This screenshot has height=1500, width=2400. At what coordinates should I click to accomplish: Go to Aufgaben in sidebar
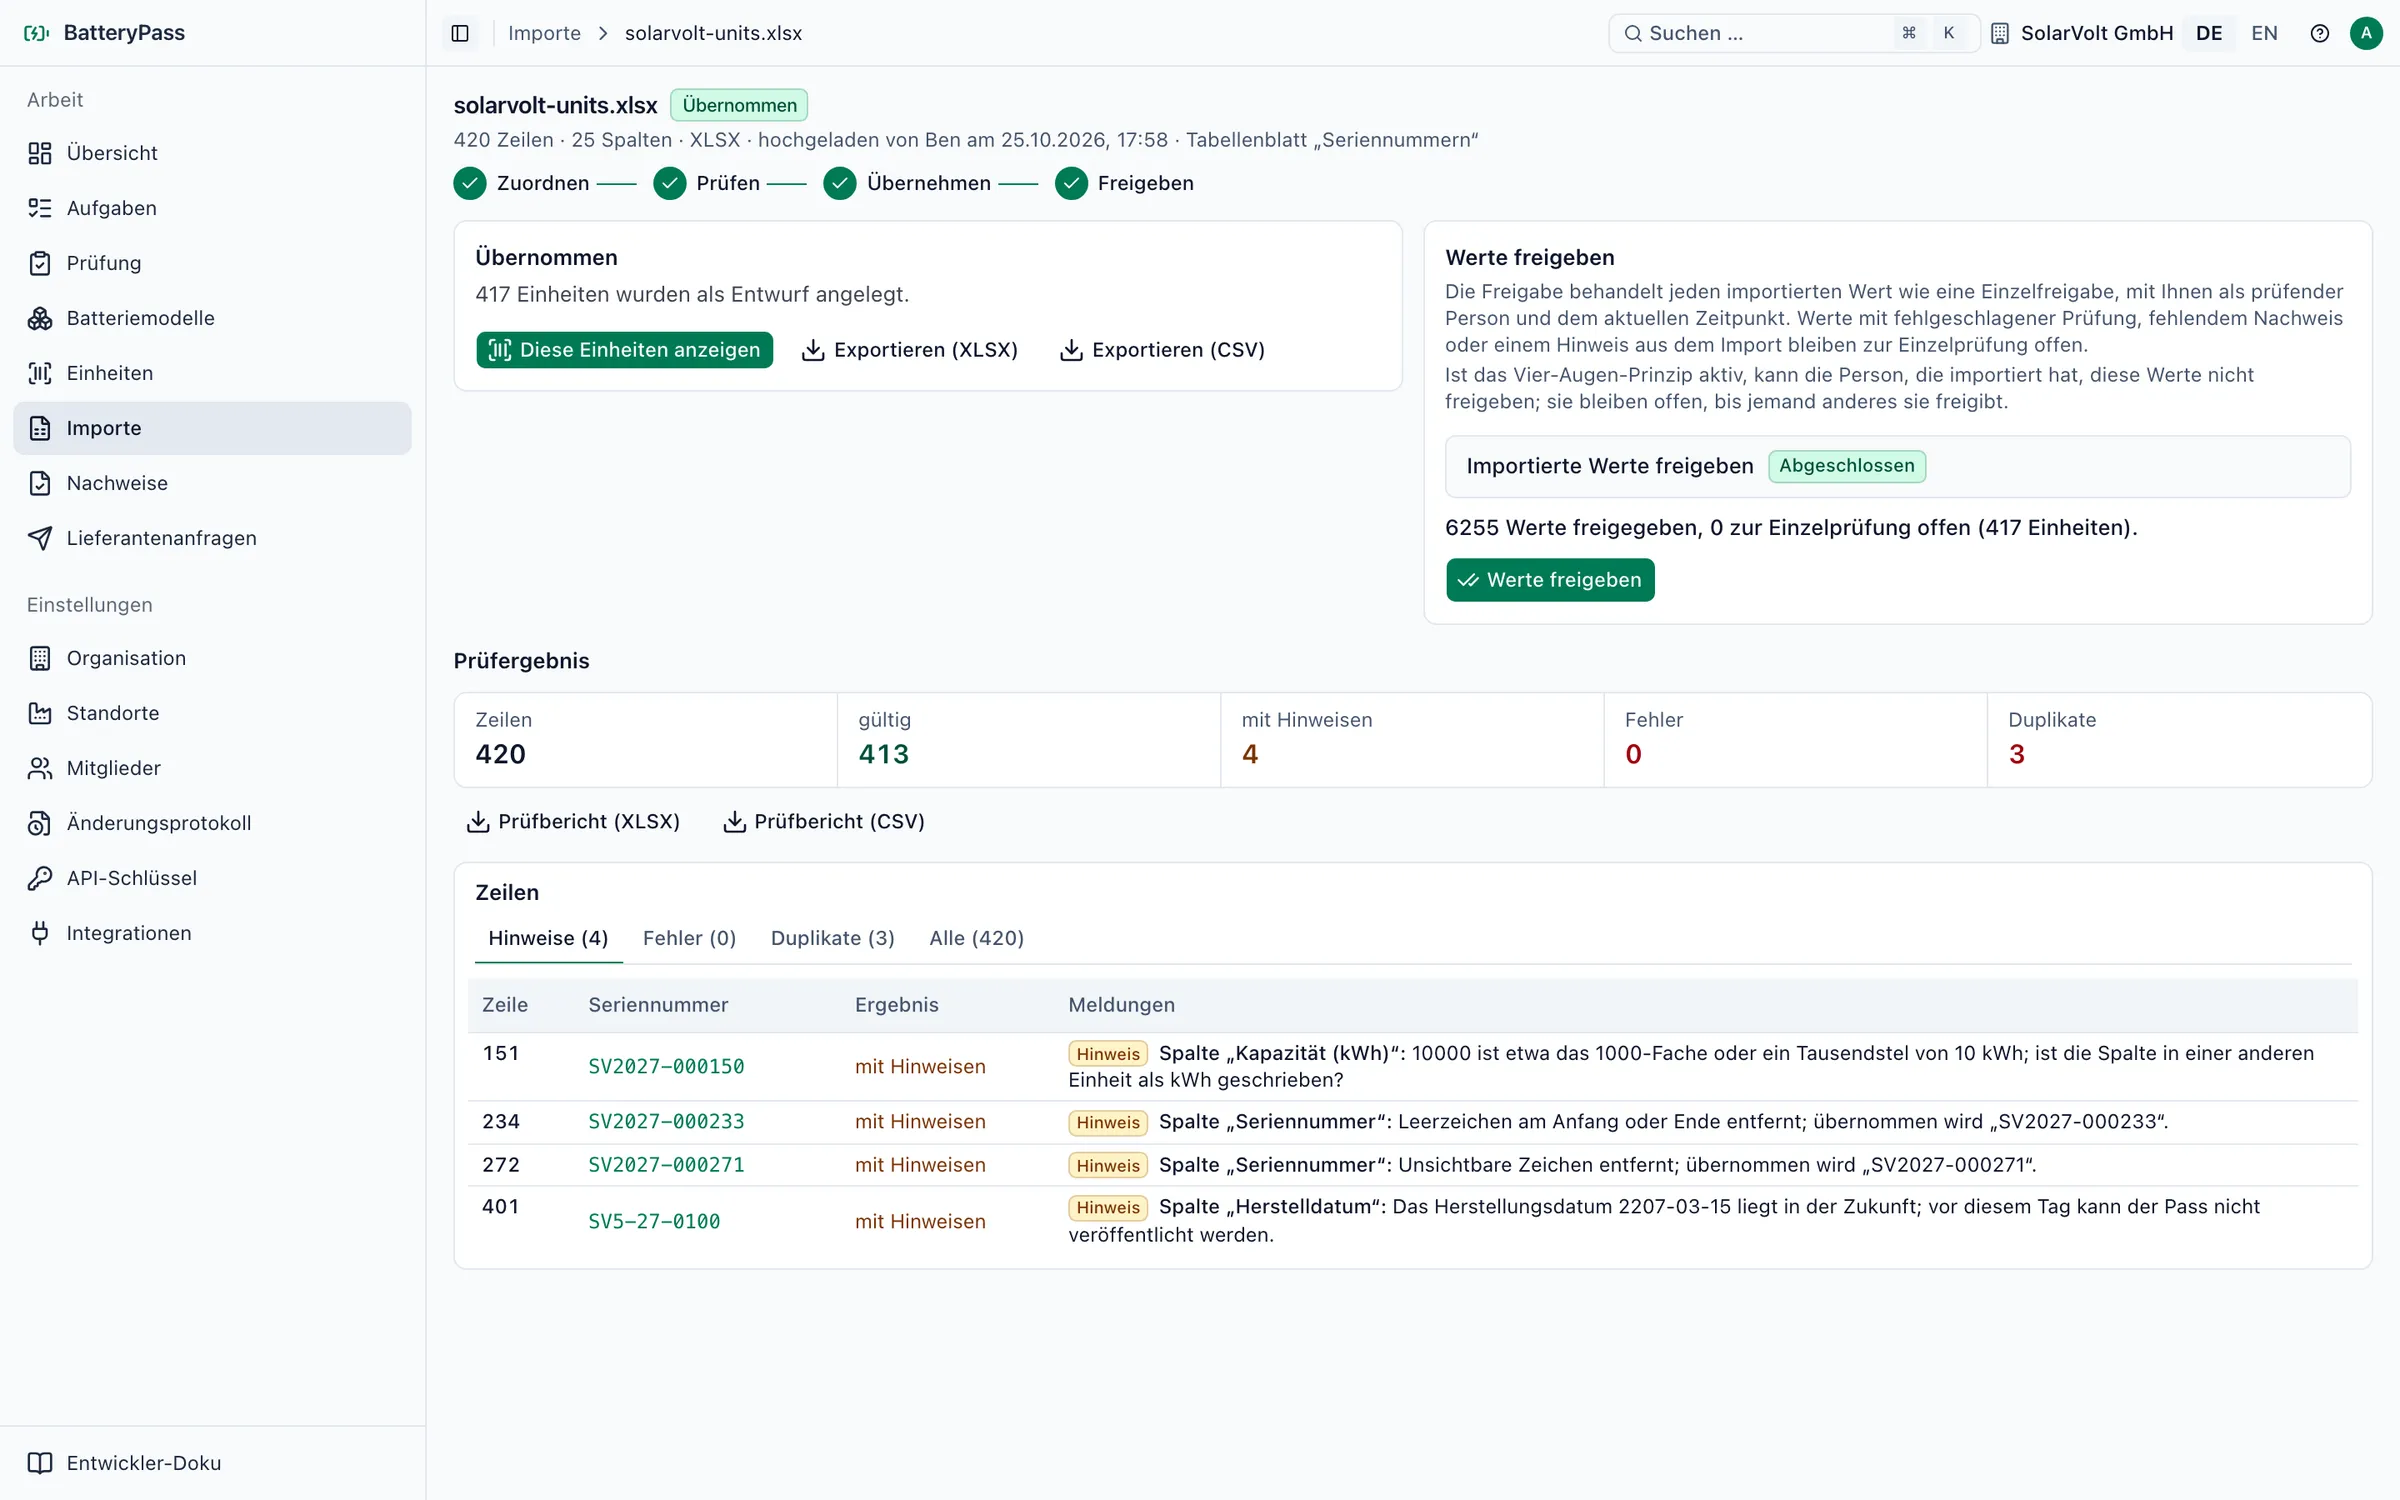212,208
